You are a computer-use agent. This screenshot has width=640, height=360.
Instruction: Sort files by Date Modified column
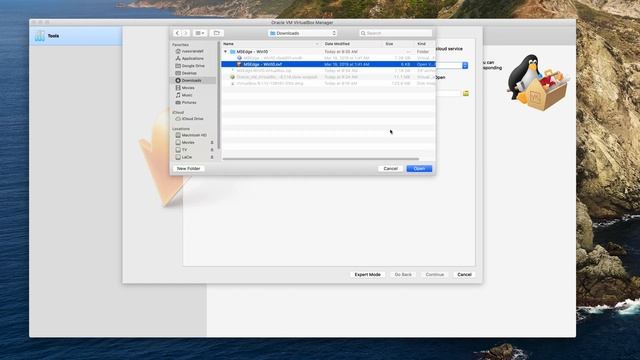coord(353,44)
